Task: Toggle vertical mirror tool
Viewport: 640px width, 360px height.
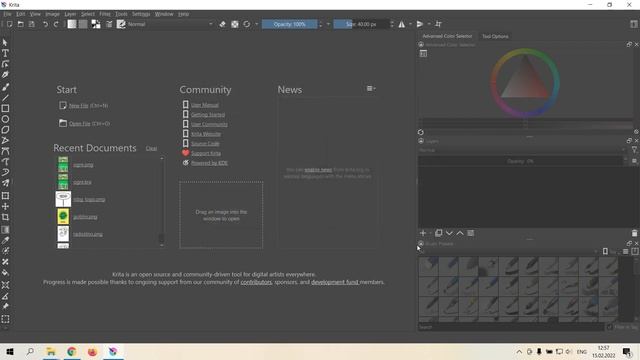Action: point(420,24)
